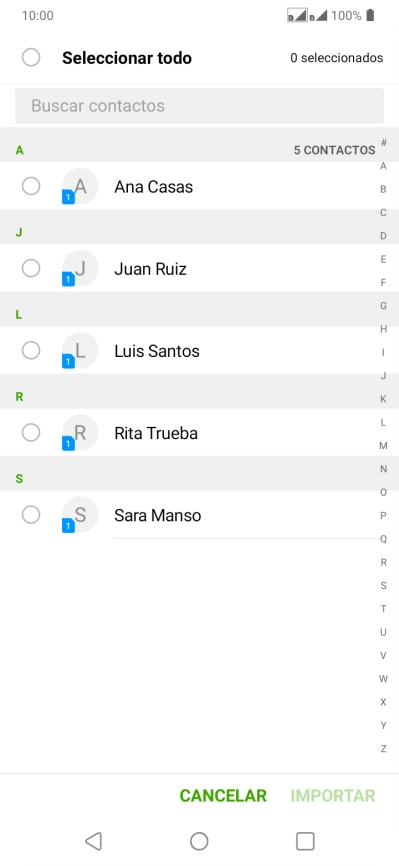Jump to letter M in alphabet index
This screenshot has width=399, height=866.
383,446
